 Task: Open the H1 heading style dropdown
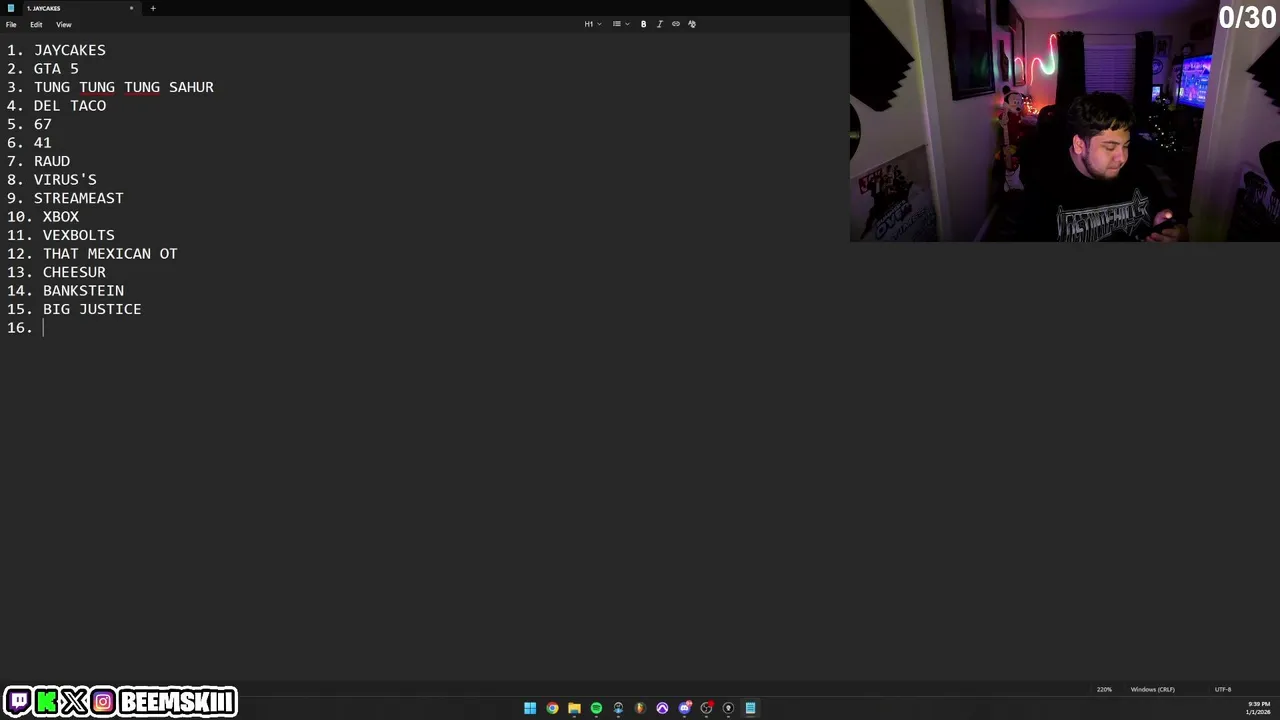point(593,24)
